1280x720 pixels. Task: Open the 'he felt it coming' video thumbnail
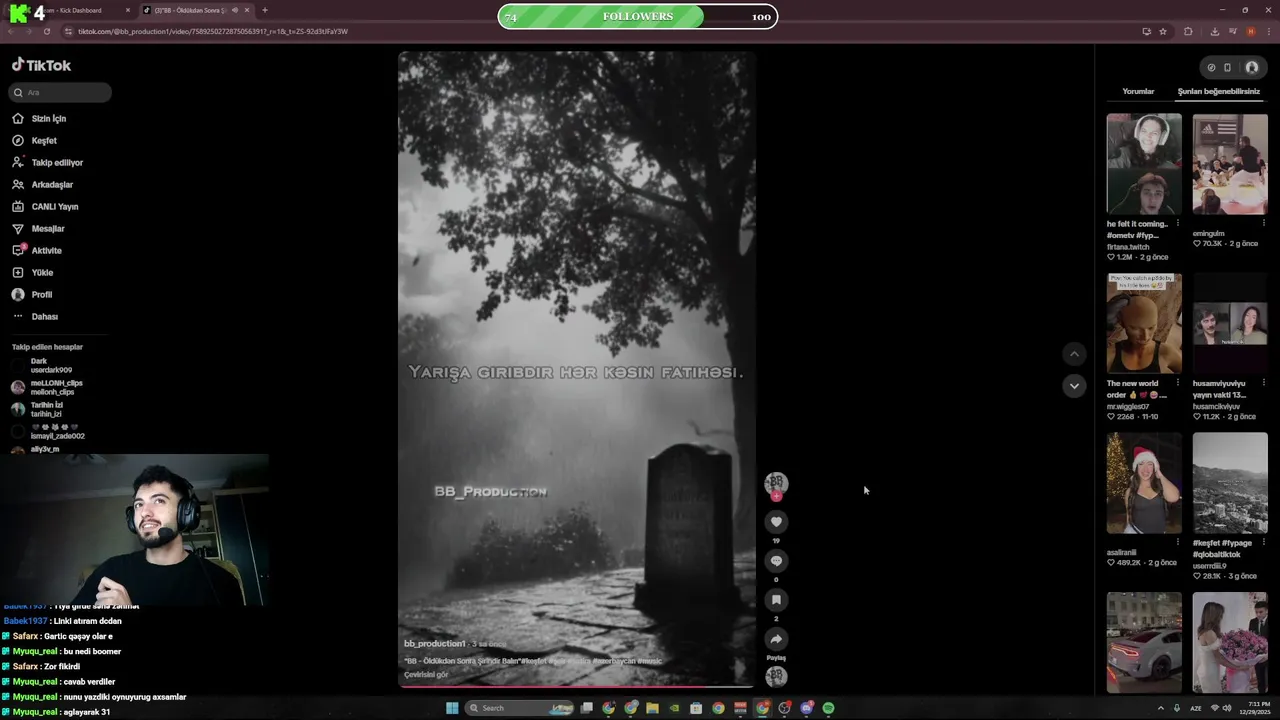pyautogui.click(x=1144, y=164)
